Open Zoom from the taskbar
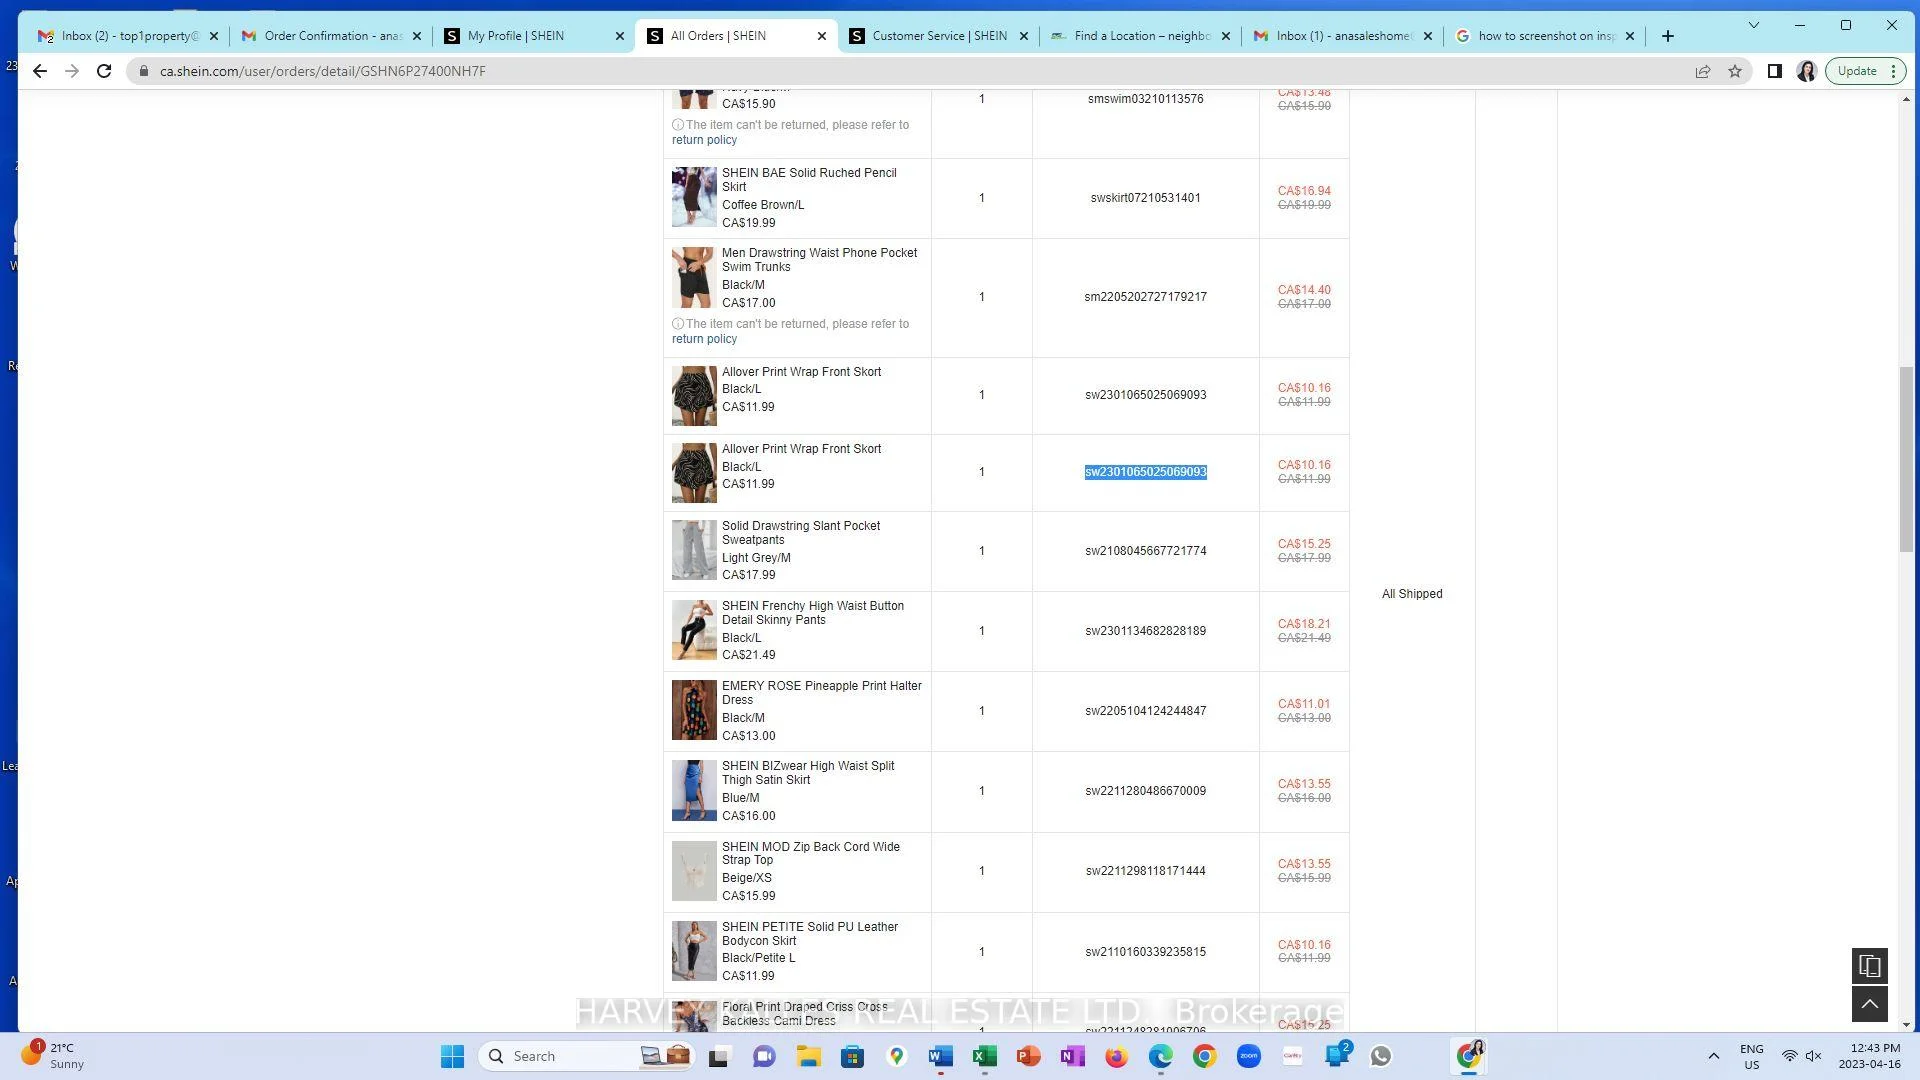The height and width of the screenshot is (1080, 1920). (x=1248, y=1056)
